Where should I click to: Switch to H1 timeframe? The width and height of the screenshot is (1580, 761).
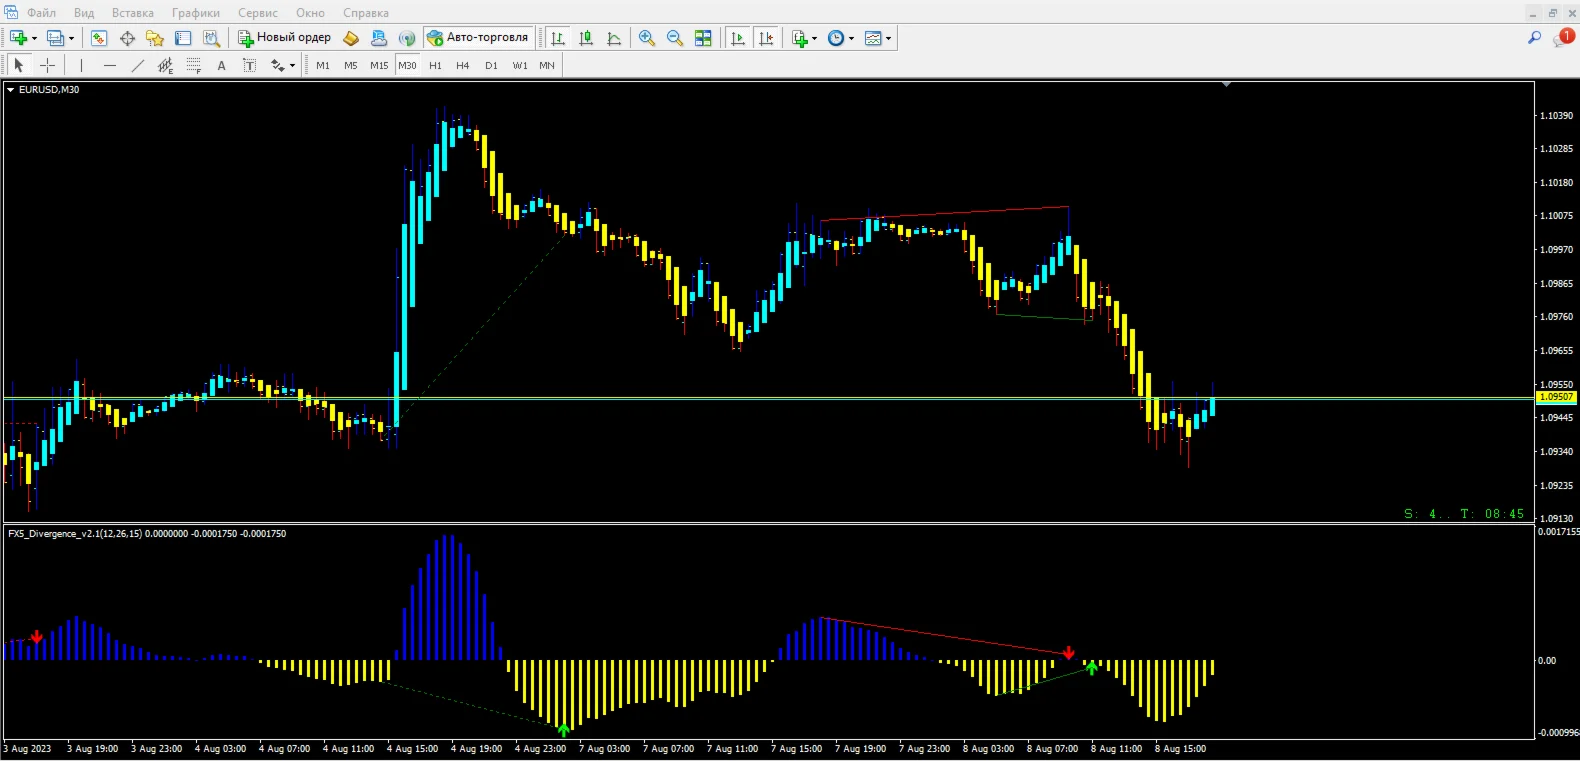pyautogui.click(x=435, y=65)
